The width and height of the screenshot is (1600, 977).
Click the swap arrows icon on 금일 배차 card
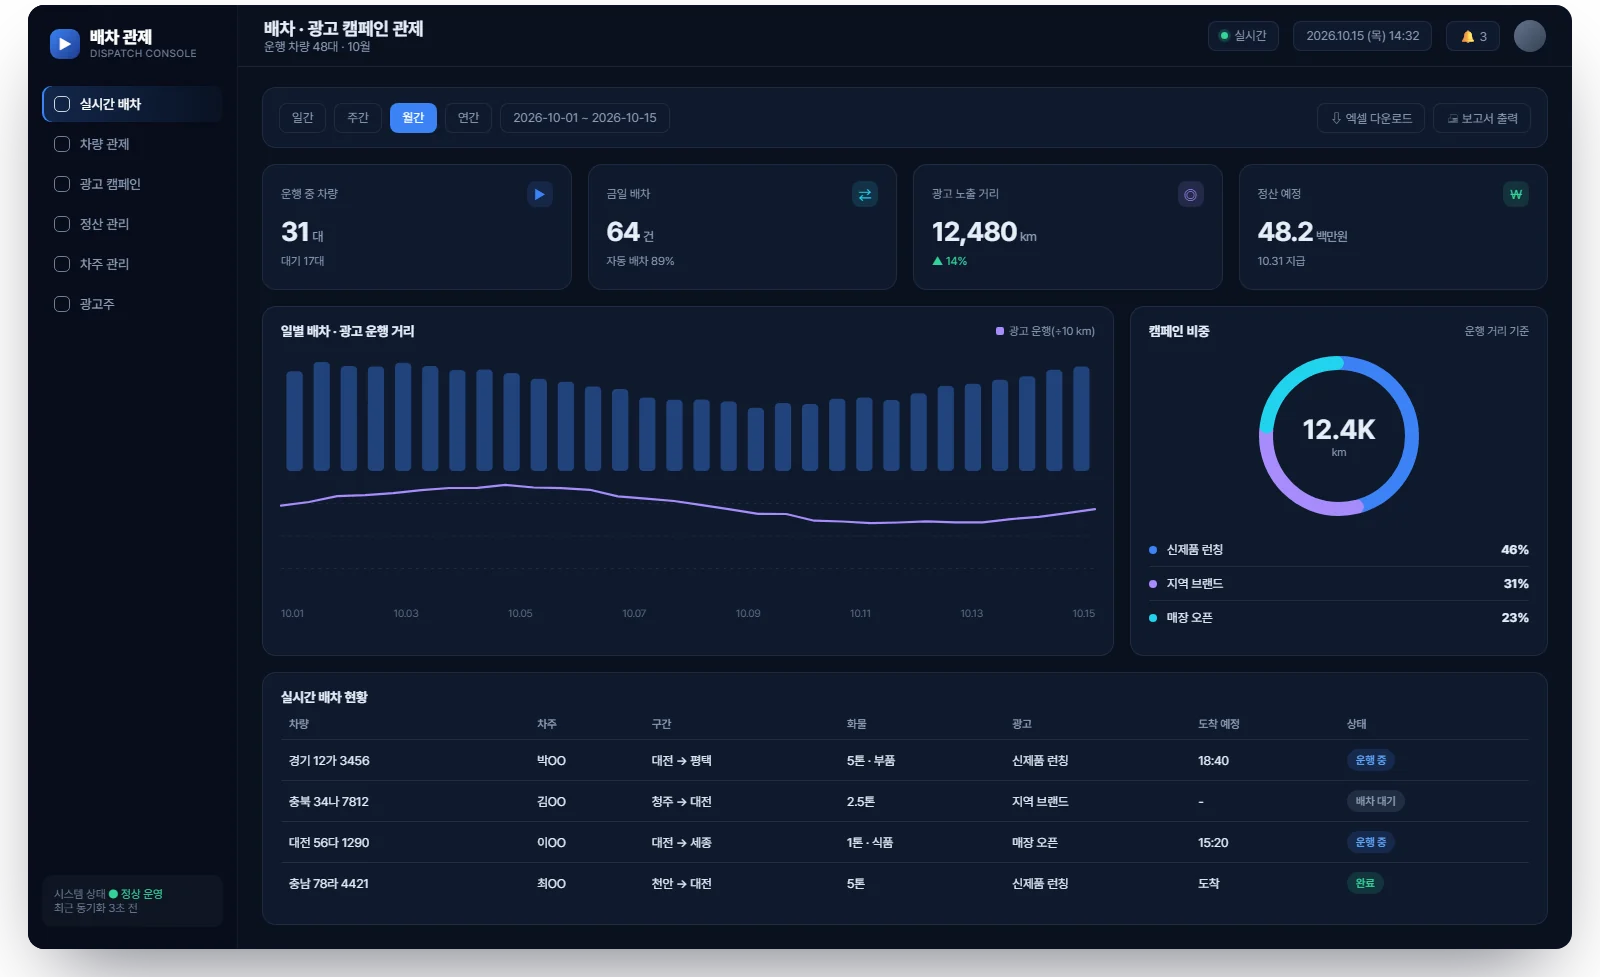click(865, 194)
